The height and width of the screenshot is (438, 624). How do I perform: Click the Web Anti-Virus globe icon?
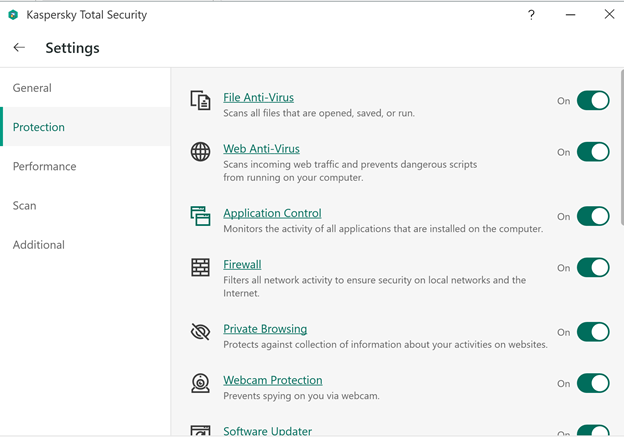click(200, 152)
